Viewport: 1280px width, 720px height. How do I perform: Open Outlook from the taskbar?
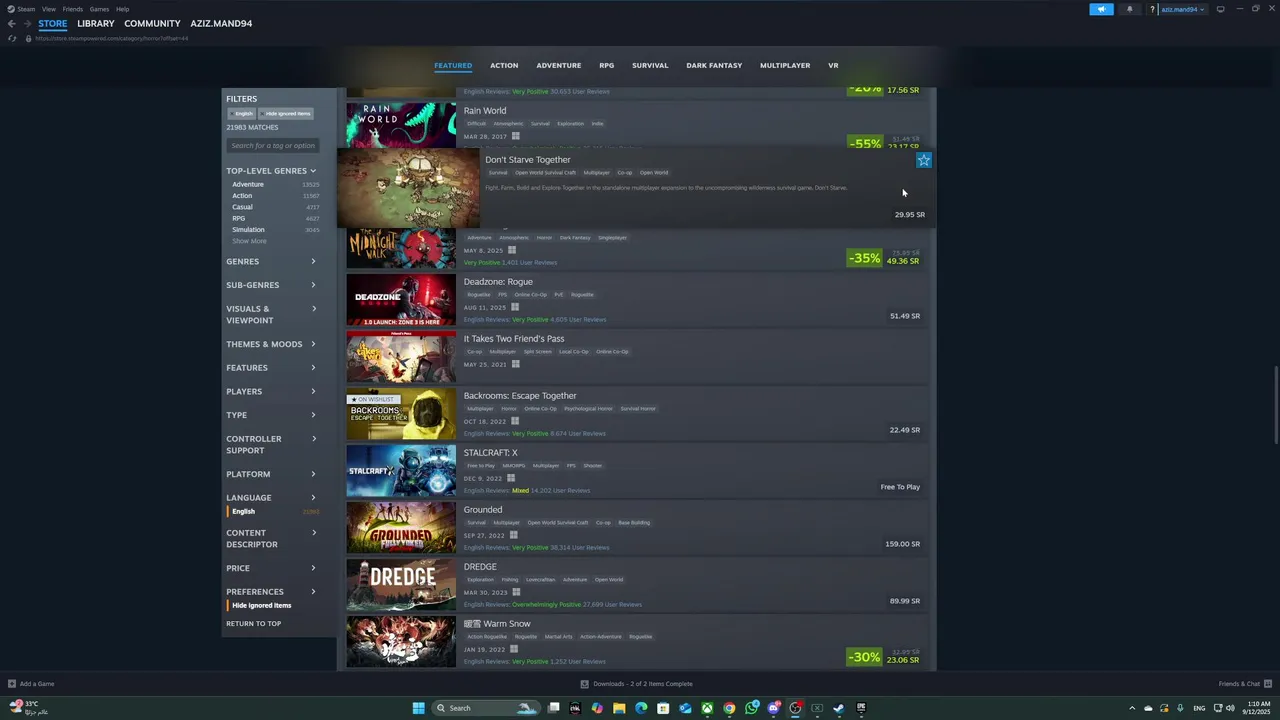(x=685, y=708)
